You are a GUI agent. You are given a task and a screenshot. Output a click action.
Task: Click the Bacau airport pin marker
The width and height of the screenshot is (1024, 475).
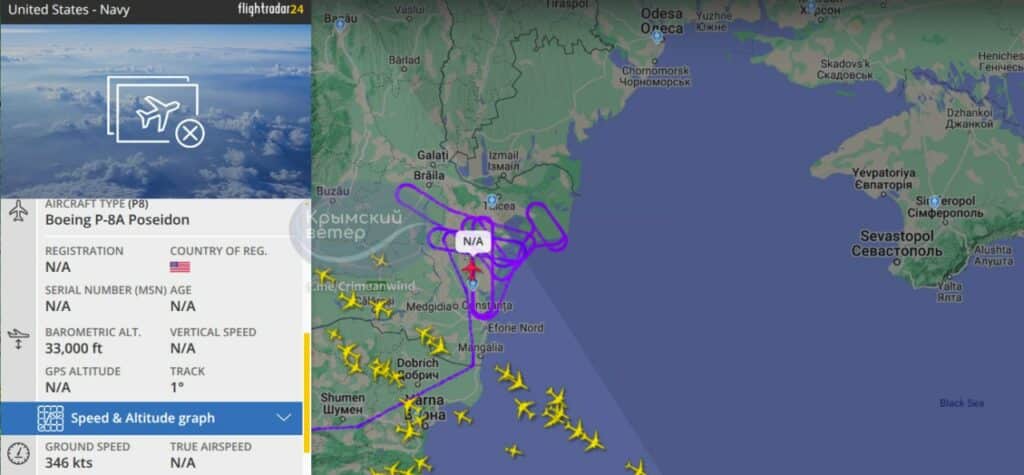[x=340, y=25]
